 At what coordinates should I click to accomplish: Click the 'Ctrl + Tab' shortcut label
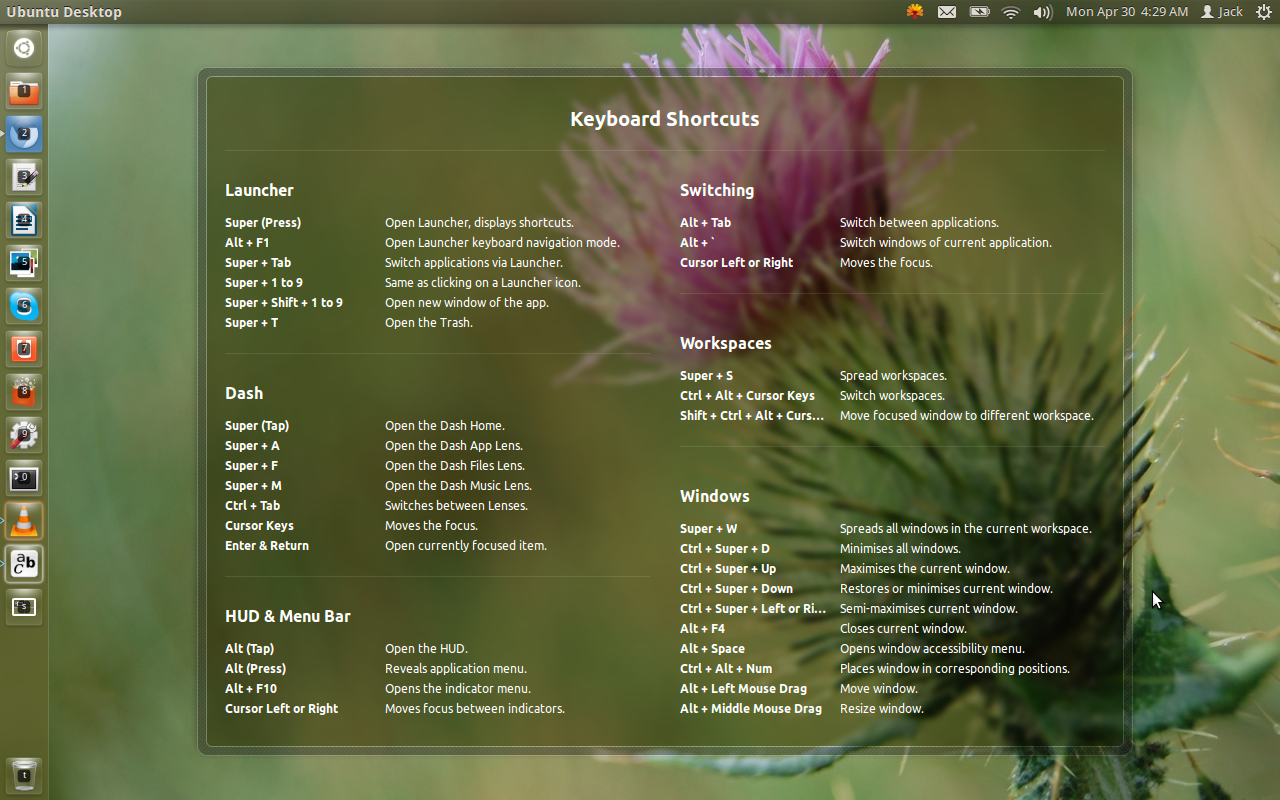253,506
